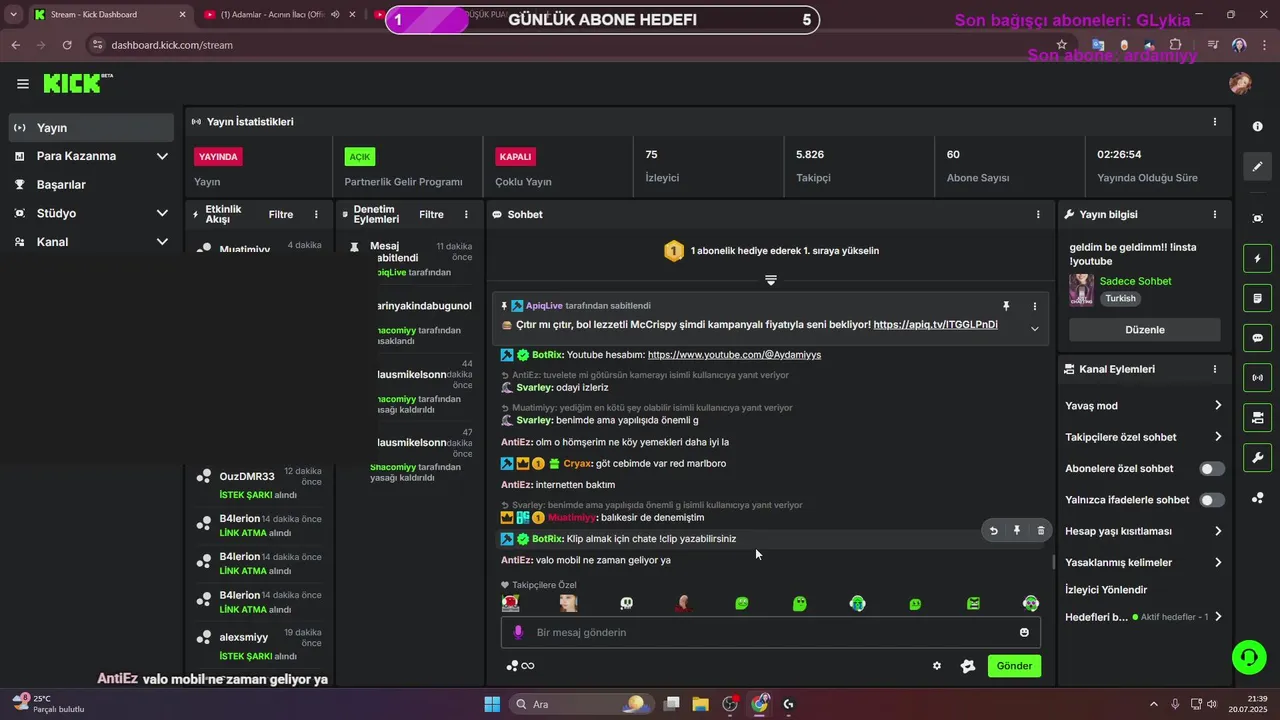
Task: Toggle the stream info wrench widget icon
Action: [1257, 457]
